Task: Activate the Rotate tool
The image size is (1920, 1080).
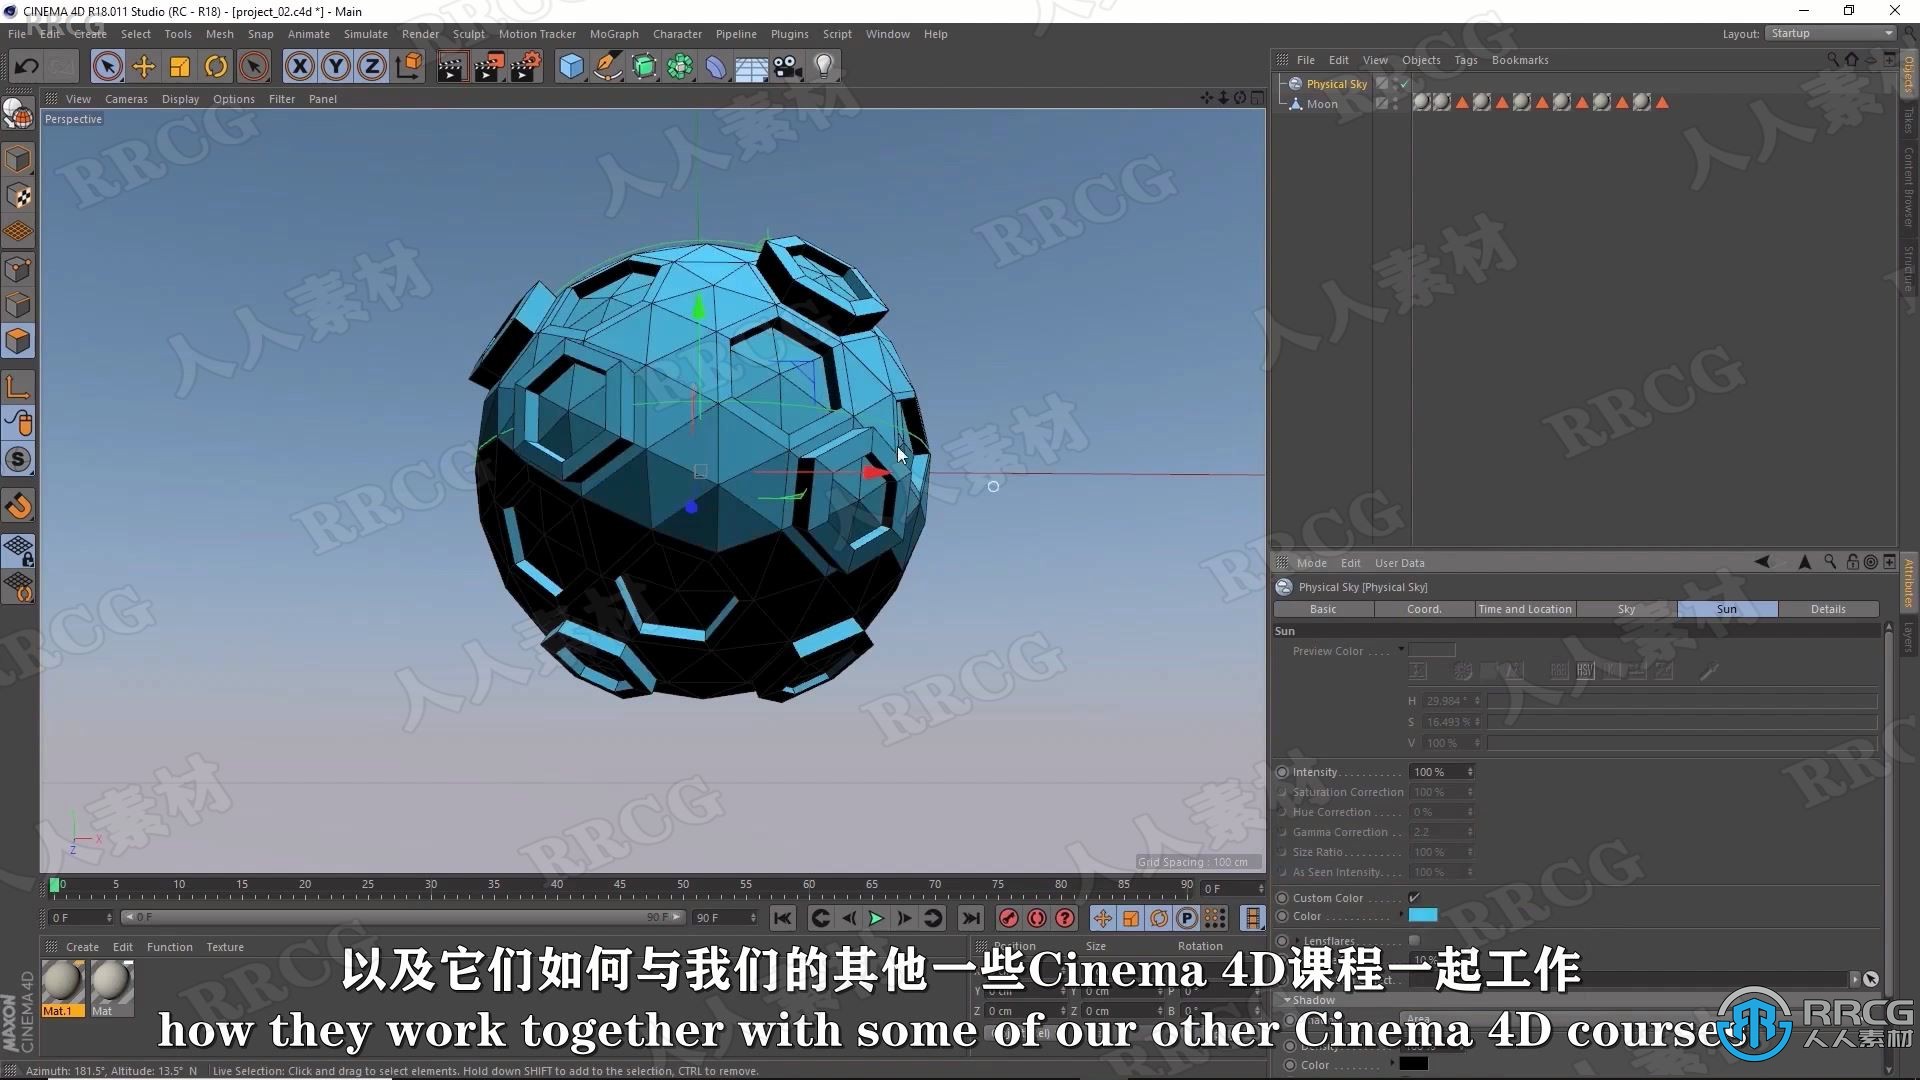Action: 215,67
